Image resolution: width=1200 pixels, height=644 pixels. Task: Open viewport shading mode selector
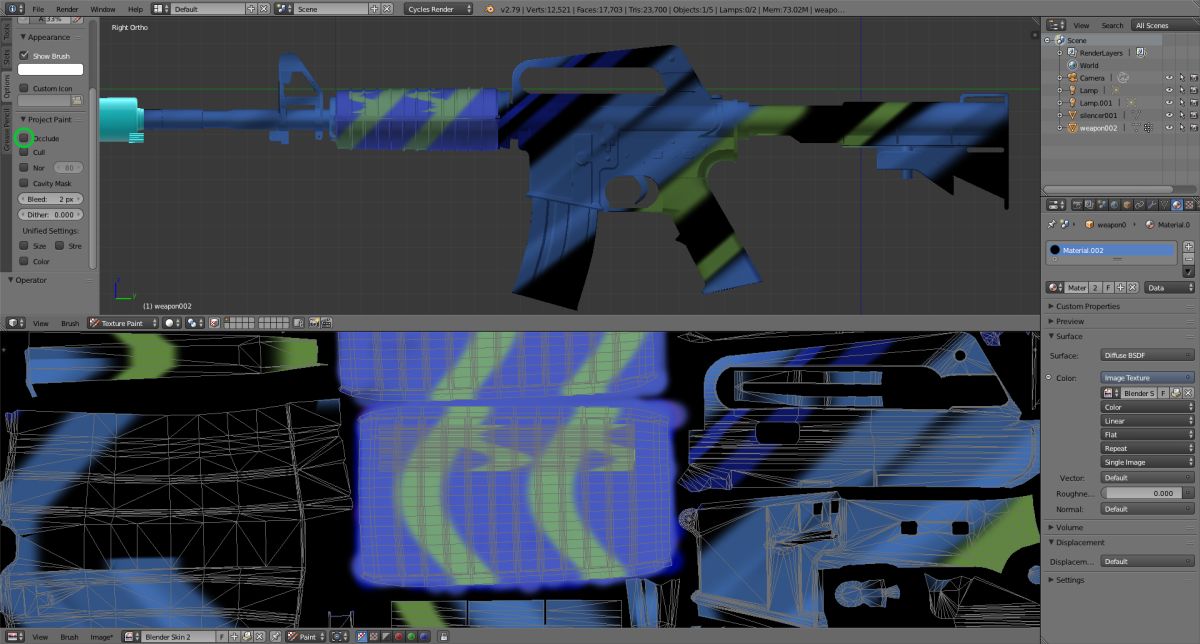point(170,323)
